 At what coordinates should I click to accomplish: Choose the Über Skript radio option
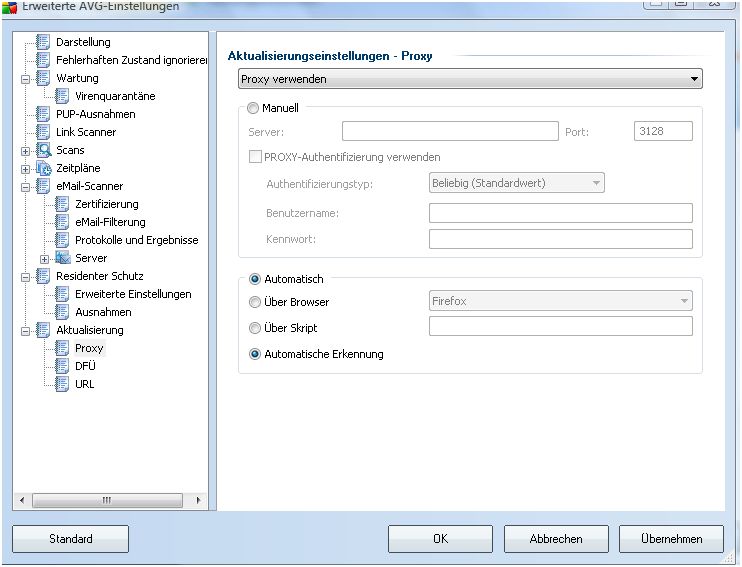click(255, 328)
